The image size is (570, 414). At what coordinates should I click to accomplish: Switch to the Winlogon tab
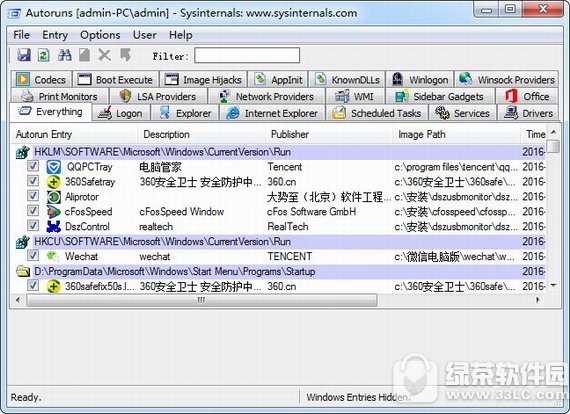(x=420, y=79)
